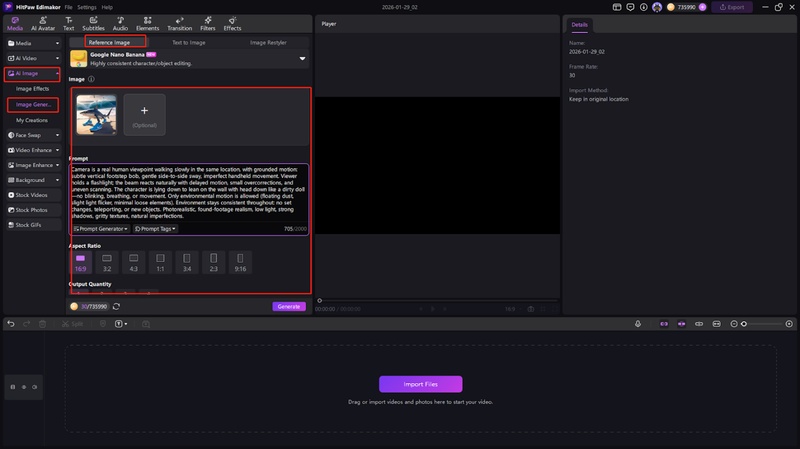Select the 1:1 aspect ratio
The image size is (800, 449).
coord(159,262)
